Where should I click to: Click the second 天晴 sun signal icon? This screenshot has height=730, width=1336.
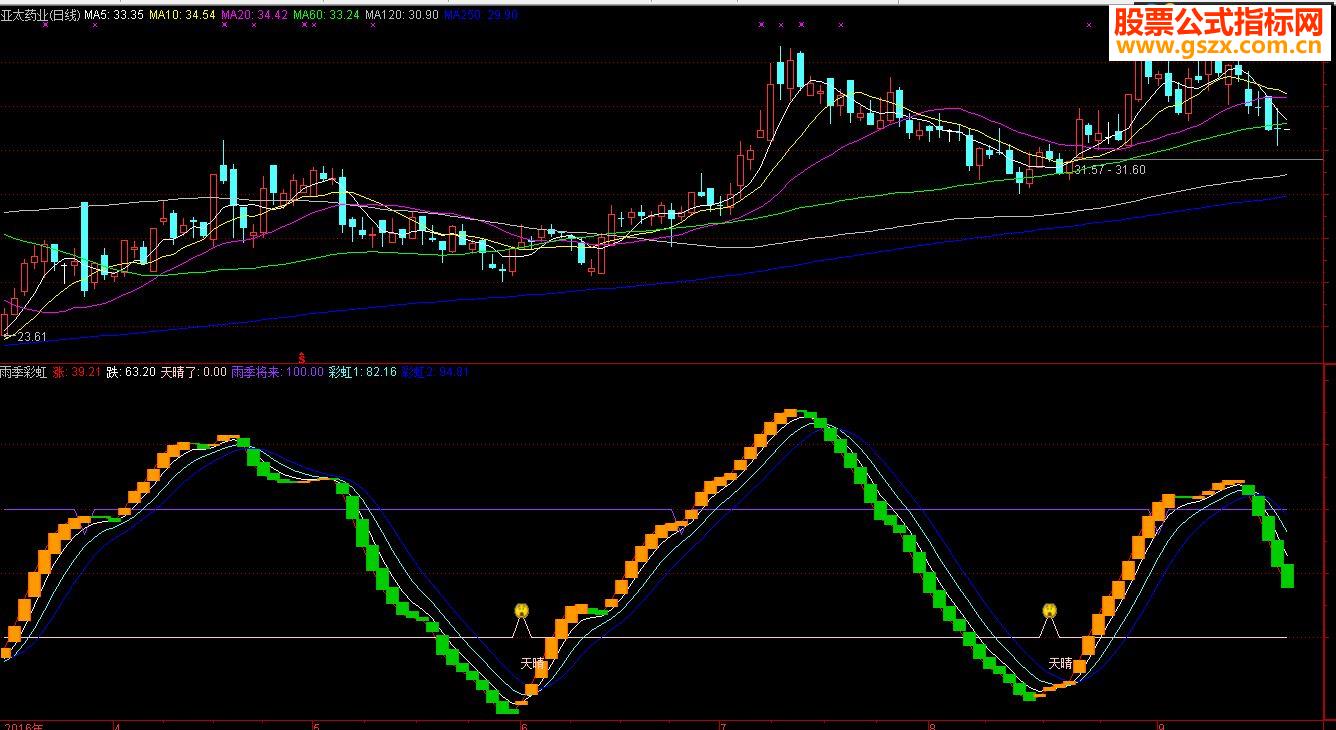pyautogui.click(x=1049, y=610)
